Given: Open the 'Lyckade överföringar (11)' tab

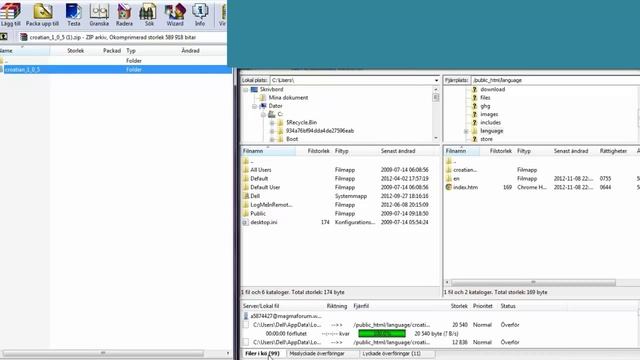Looking at the screenshot, I should (391, 353).
